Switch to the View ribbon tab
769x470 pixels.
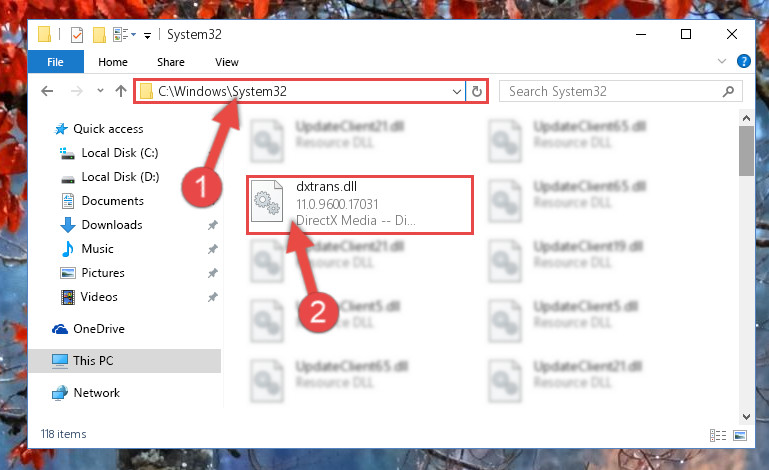pos(227,62)
